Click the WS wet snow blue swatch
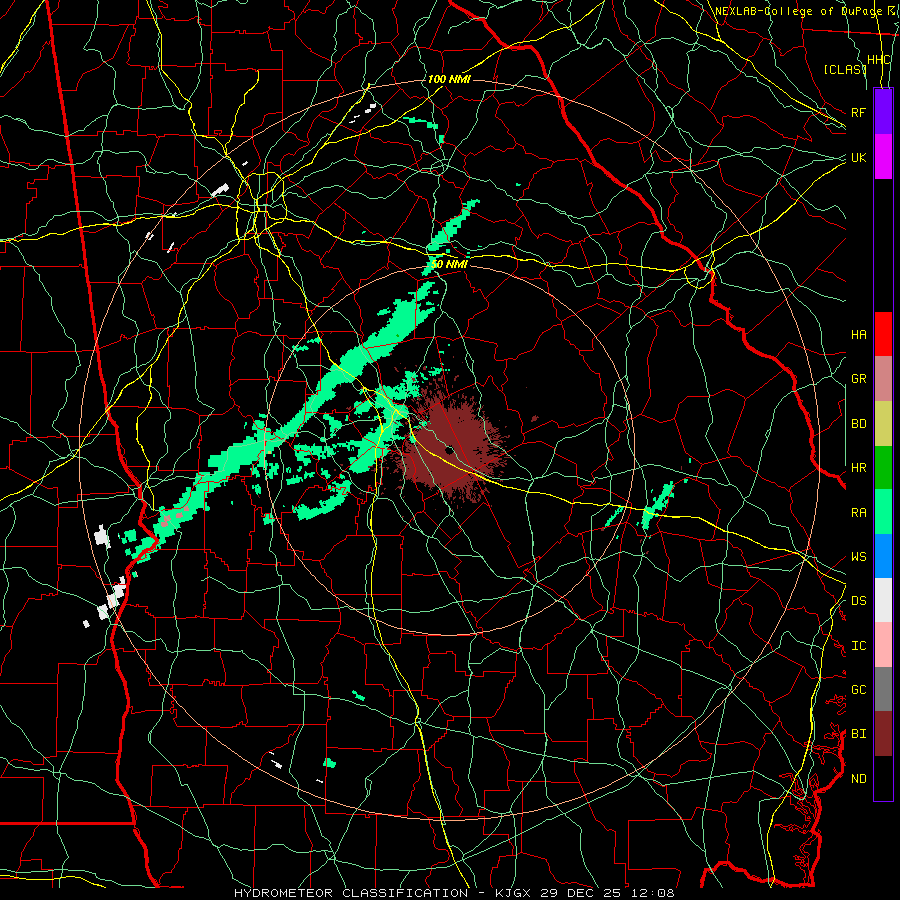 click(883, 556)
